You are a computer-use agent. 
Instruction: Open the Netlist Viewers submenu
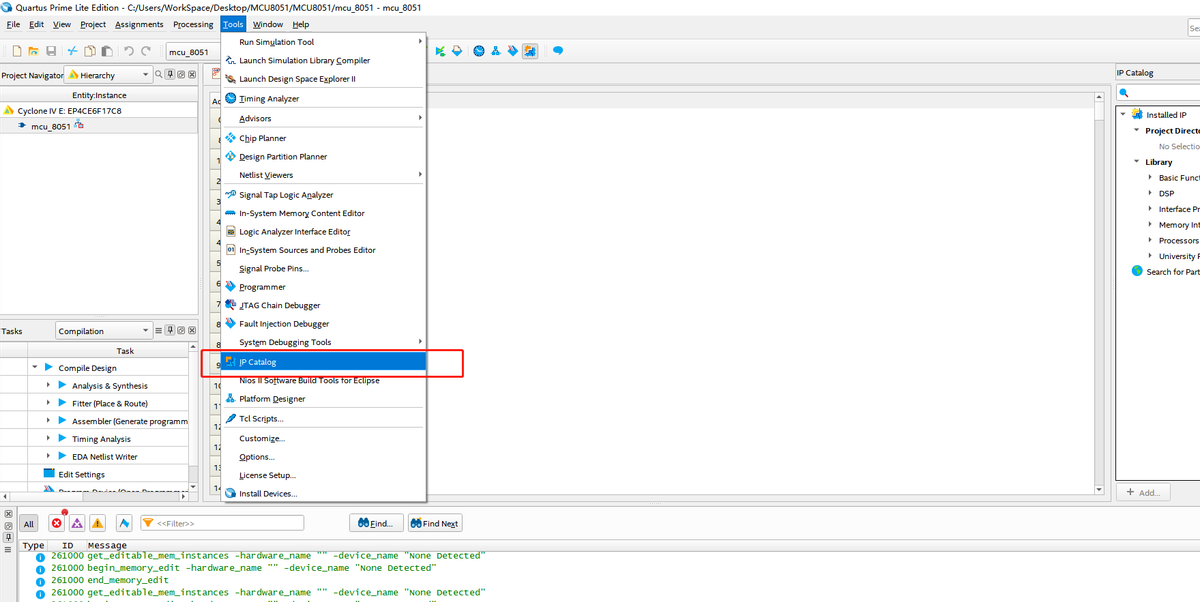pyautogui.click(x=324, y=175)
